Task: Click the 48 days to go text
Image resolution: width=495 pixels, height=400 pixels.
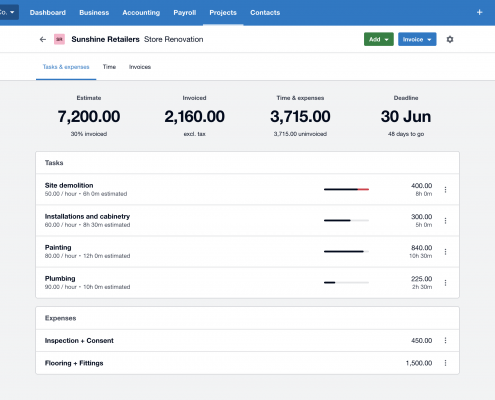Action: tap(406, 134)
